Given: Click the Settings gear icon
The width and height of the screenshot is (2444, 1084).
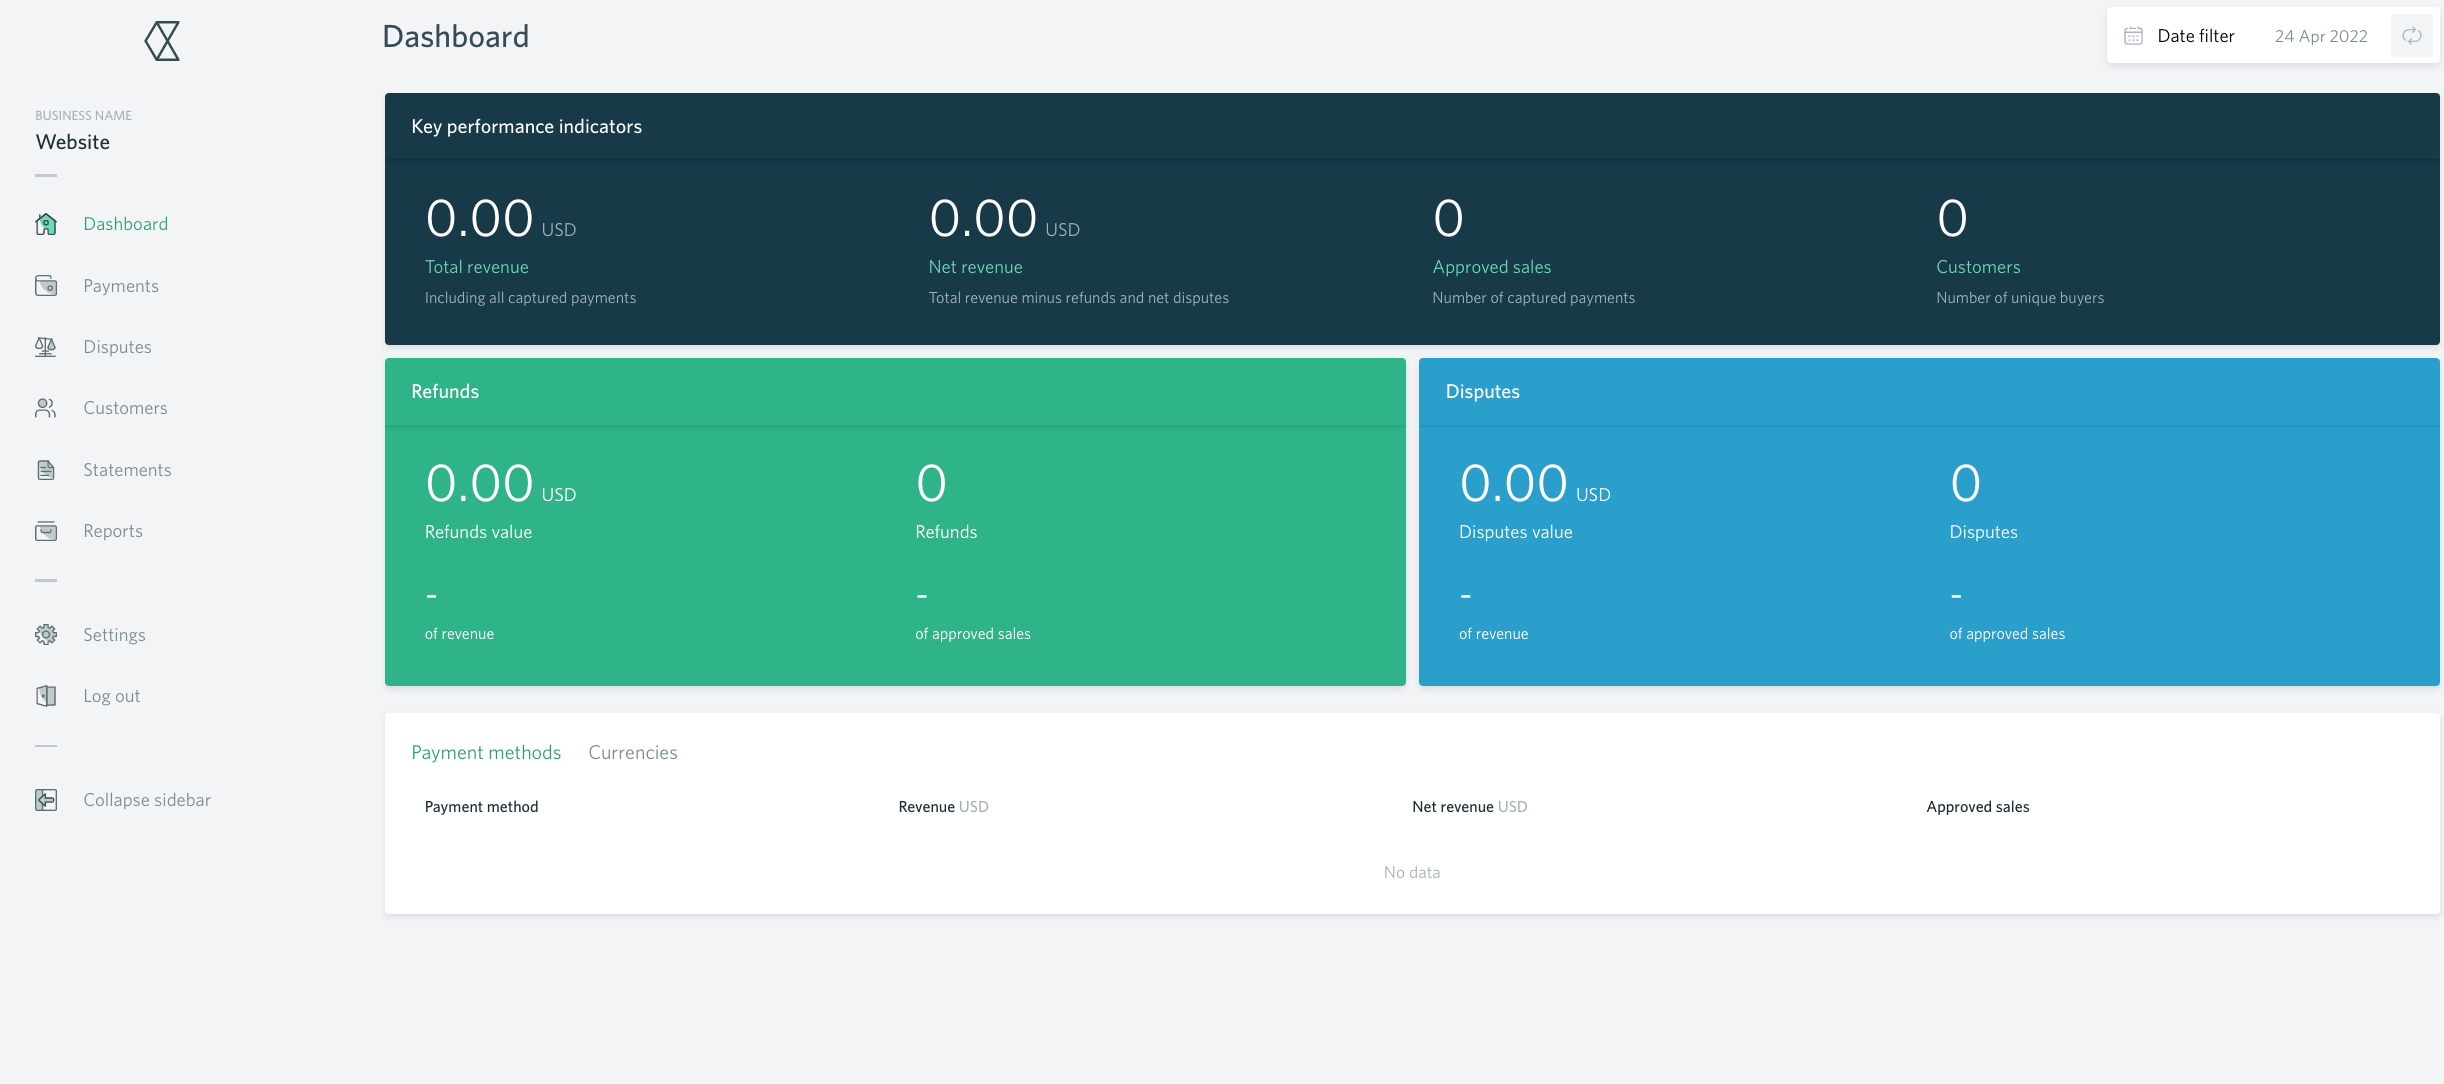Looking at the screenshot, I should [46, 635].
